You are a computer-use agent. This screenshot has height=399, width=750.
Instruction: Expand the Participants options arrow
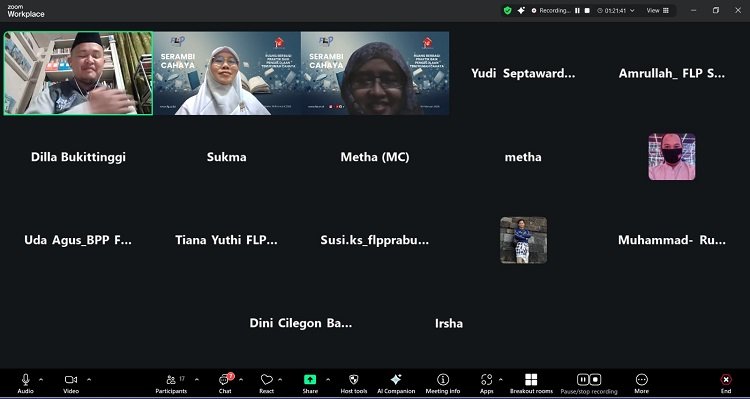[197, 380]
